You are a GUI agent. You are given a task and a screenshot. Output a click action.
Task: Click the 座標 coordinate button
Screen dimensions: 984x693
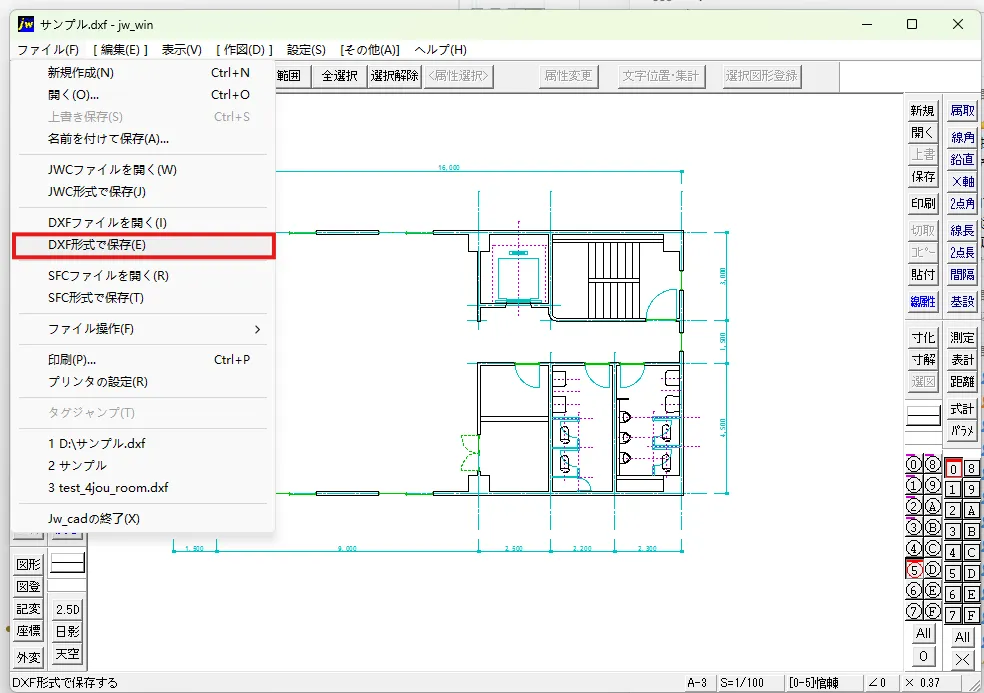tap(28, 631)
